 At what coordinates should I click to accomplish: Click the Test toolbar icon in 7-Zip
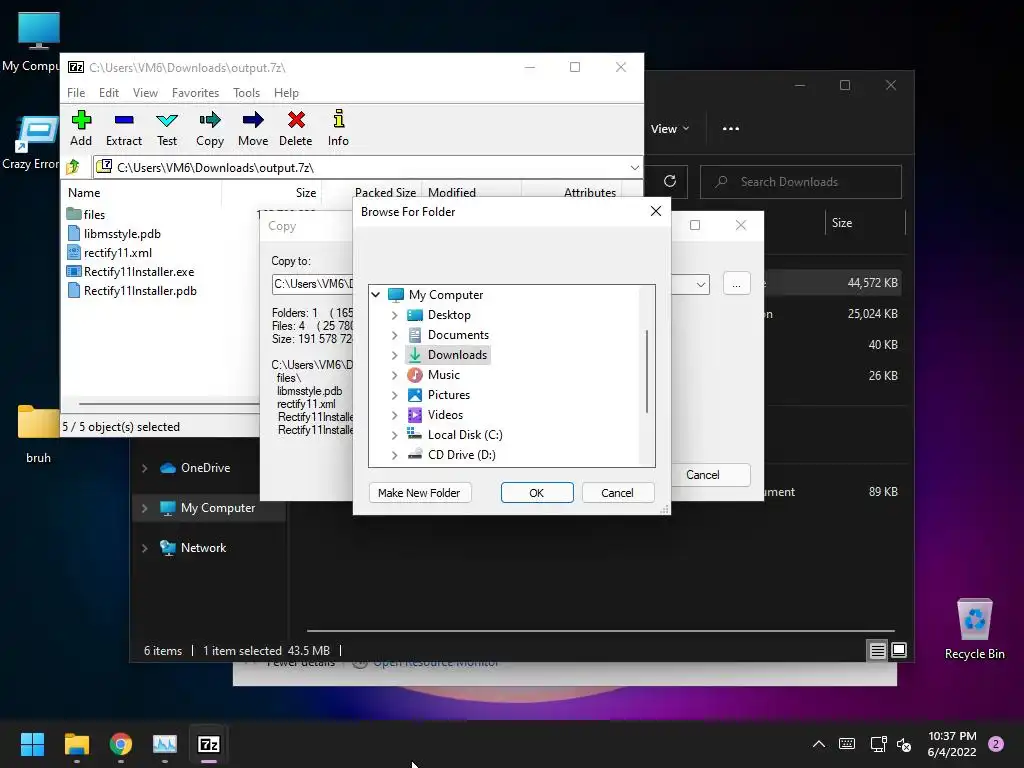coord(167,128)
